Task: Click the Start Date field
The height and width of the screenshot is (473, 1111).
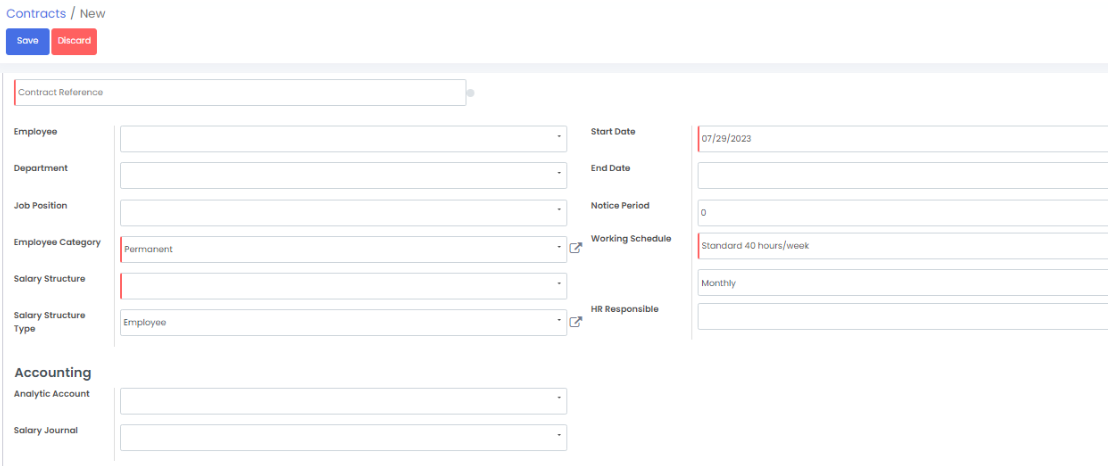Action: pos(900,139)
